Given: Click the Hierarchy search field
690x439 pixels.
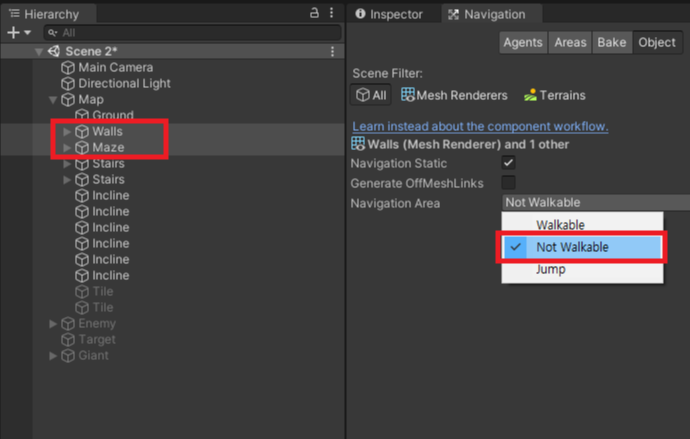Looking at the screenshot, I should tap(193, 33).
